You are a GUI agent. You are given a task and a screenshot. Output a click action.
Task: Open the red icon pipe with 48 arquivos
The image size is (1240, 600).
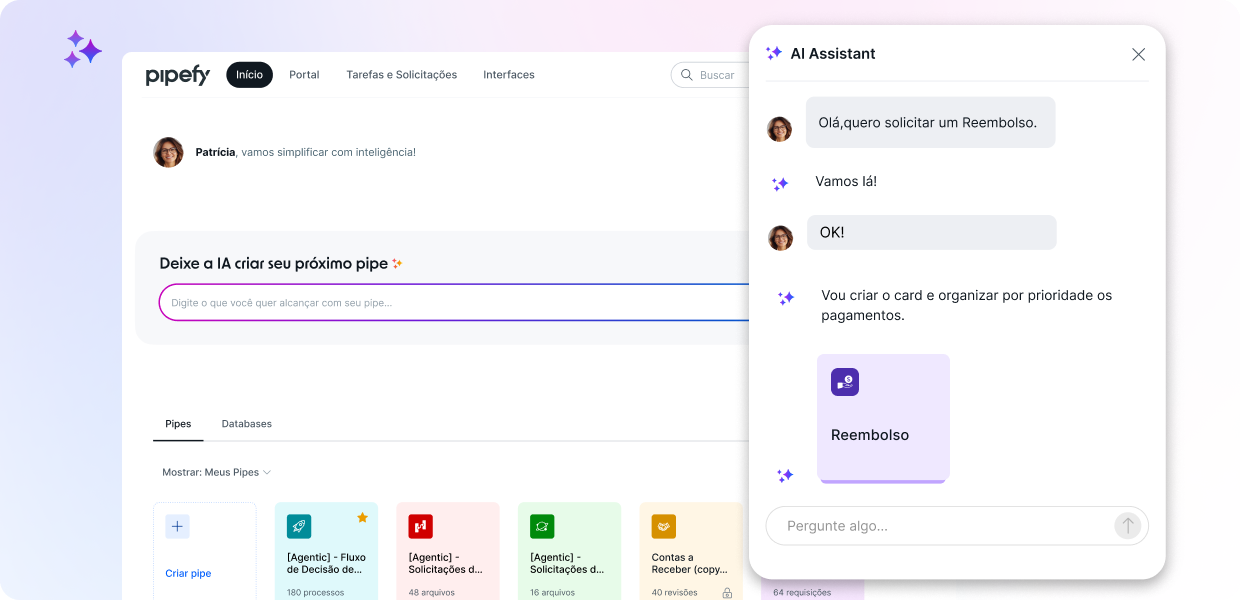pos(420,526)
